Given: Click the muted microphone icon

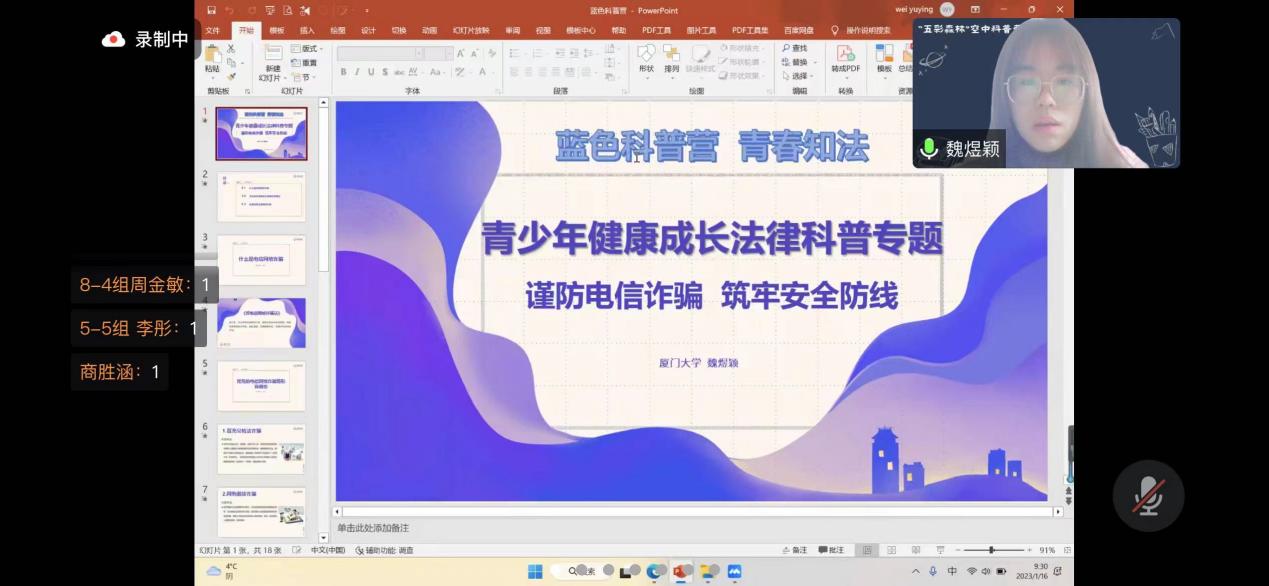Looking at the screenshot, I should tap(1148, 496).
